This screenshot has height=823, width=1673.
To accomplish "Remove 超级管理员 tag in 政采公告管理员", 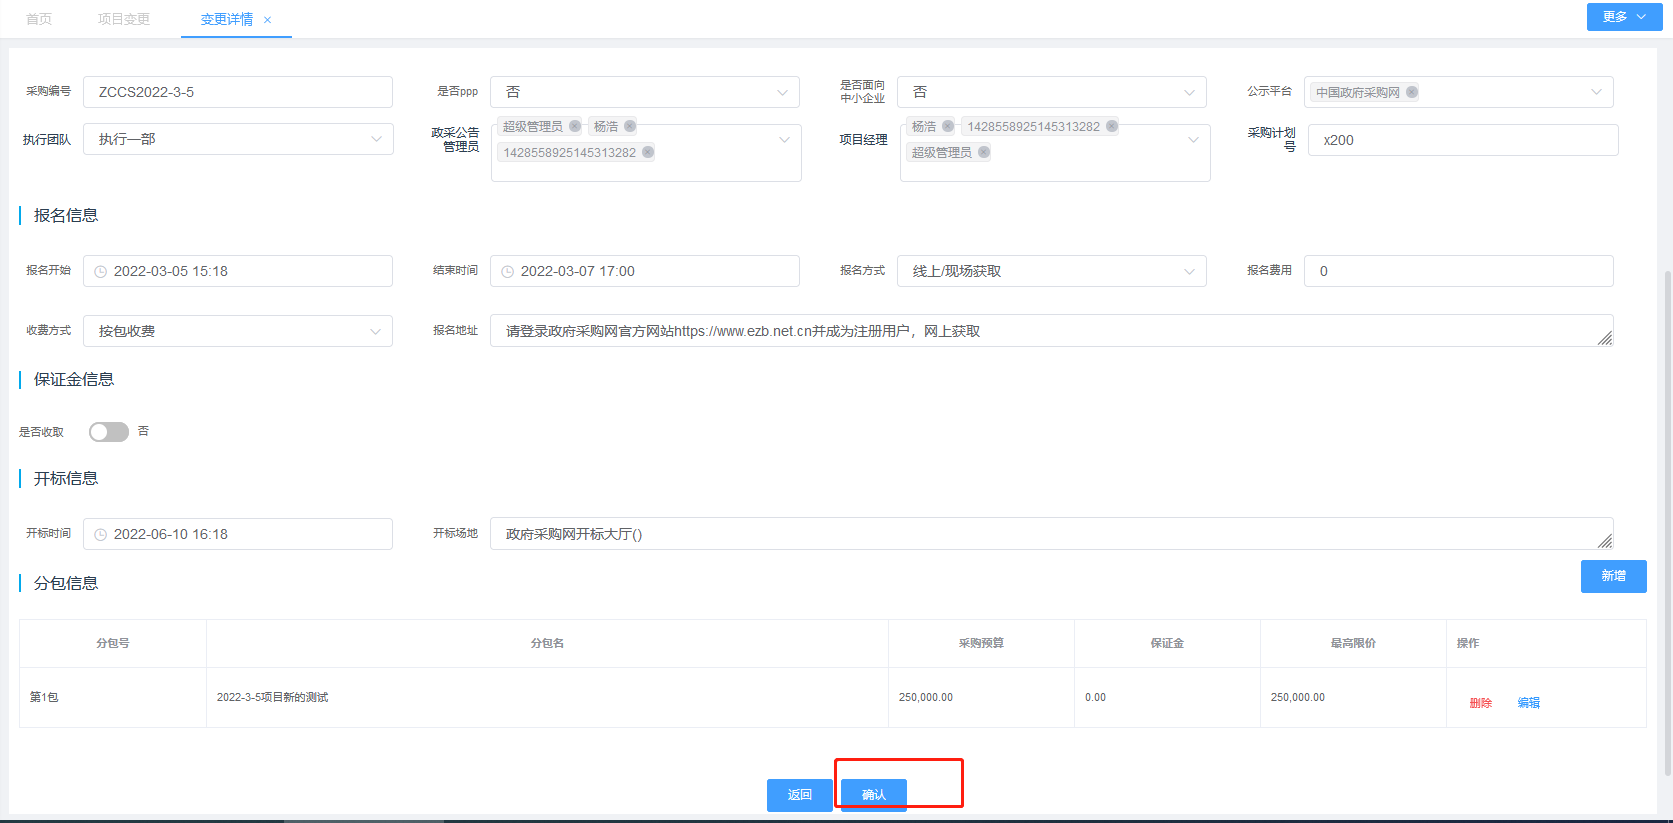I will tap(575, 126).
